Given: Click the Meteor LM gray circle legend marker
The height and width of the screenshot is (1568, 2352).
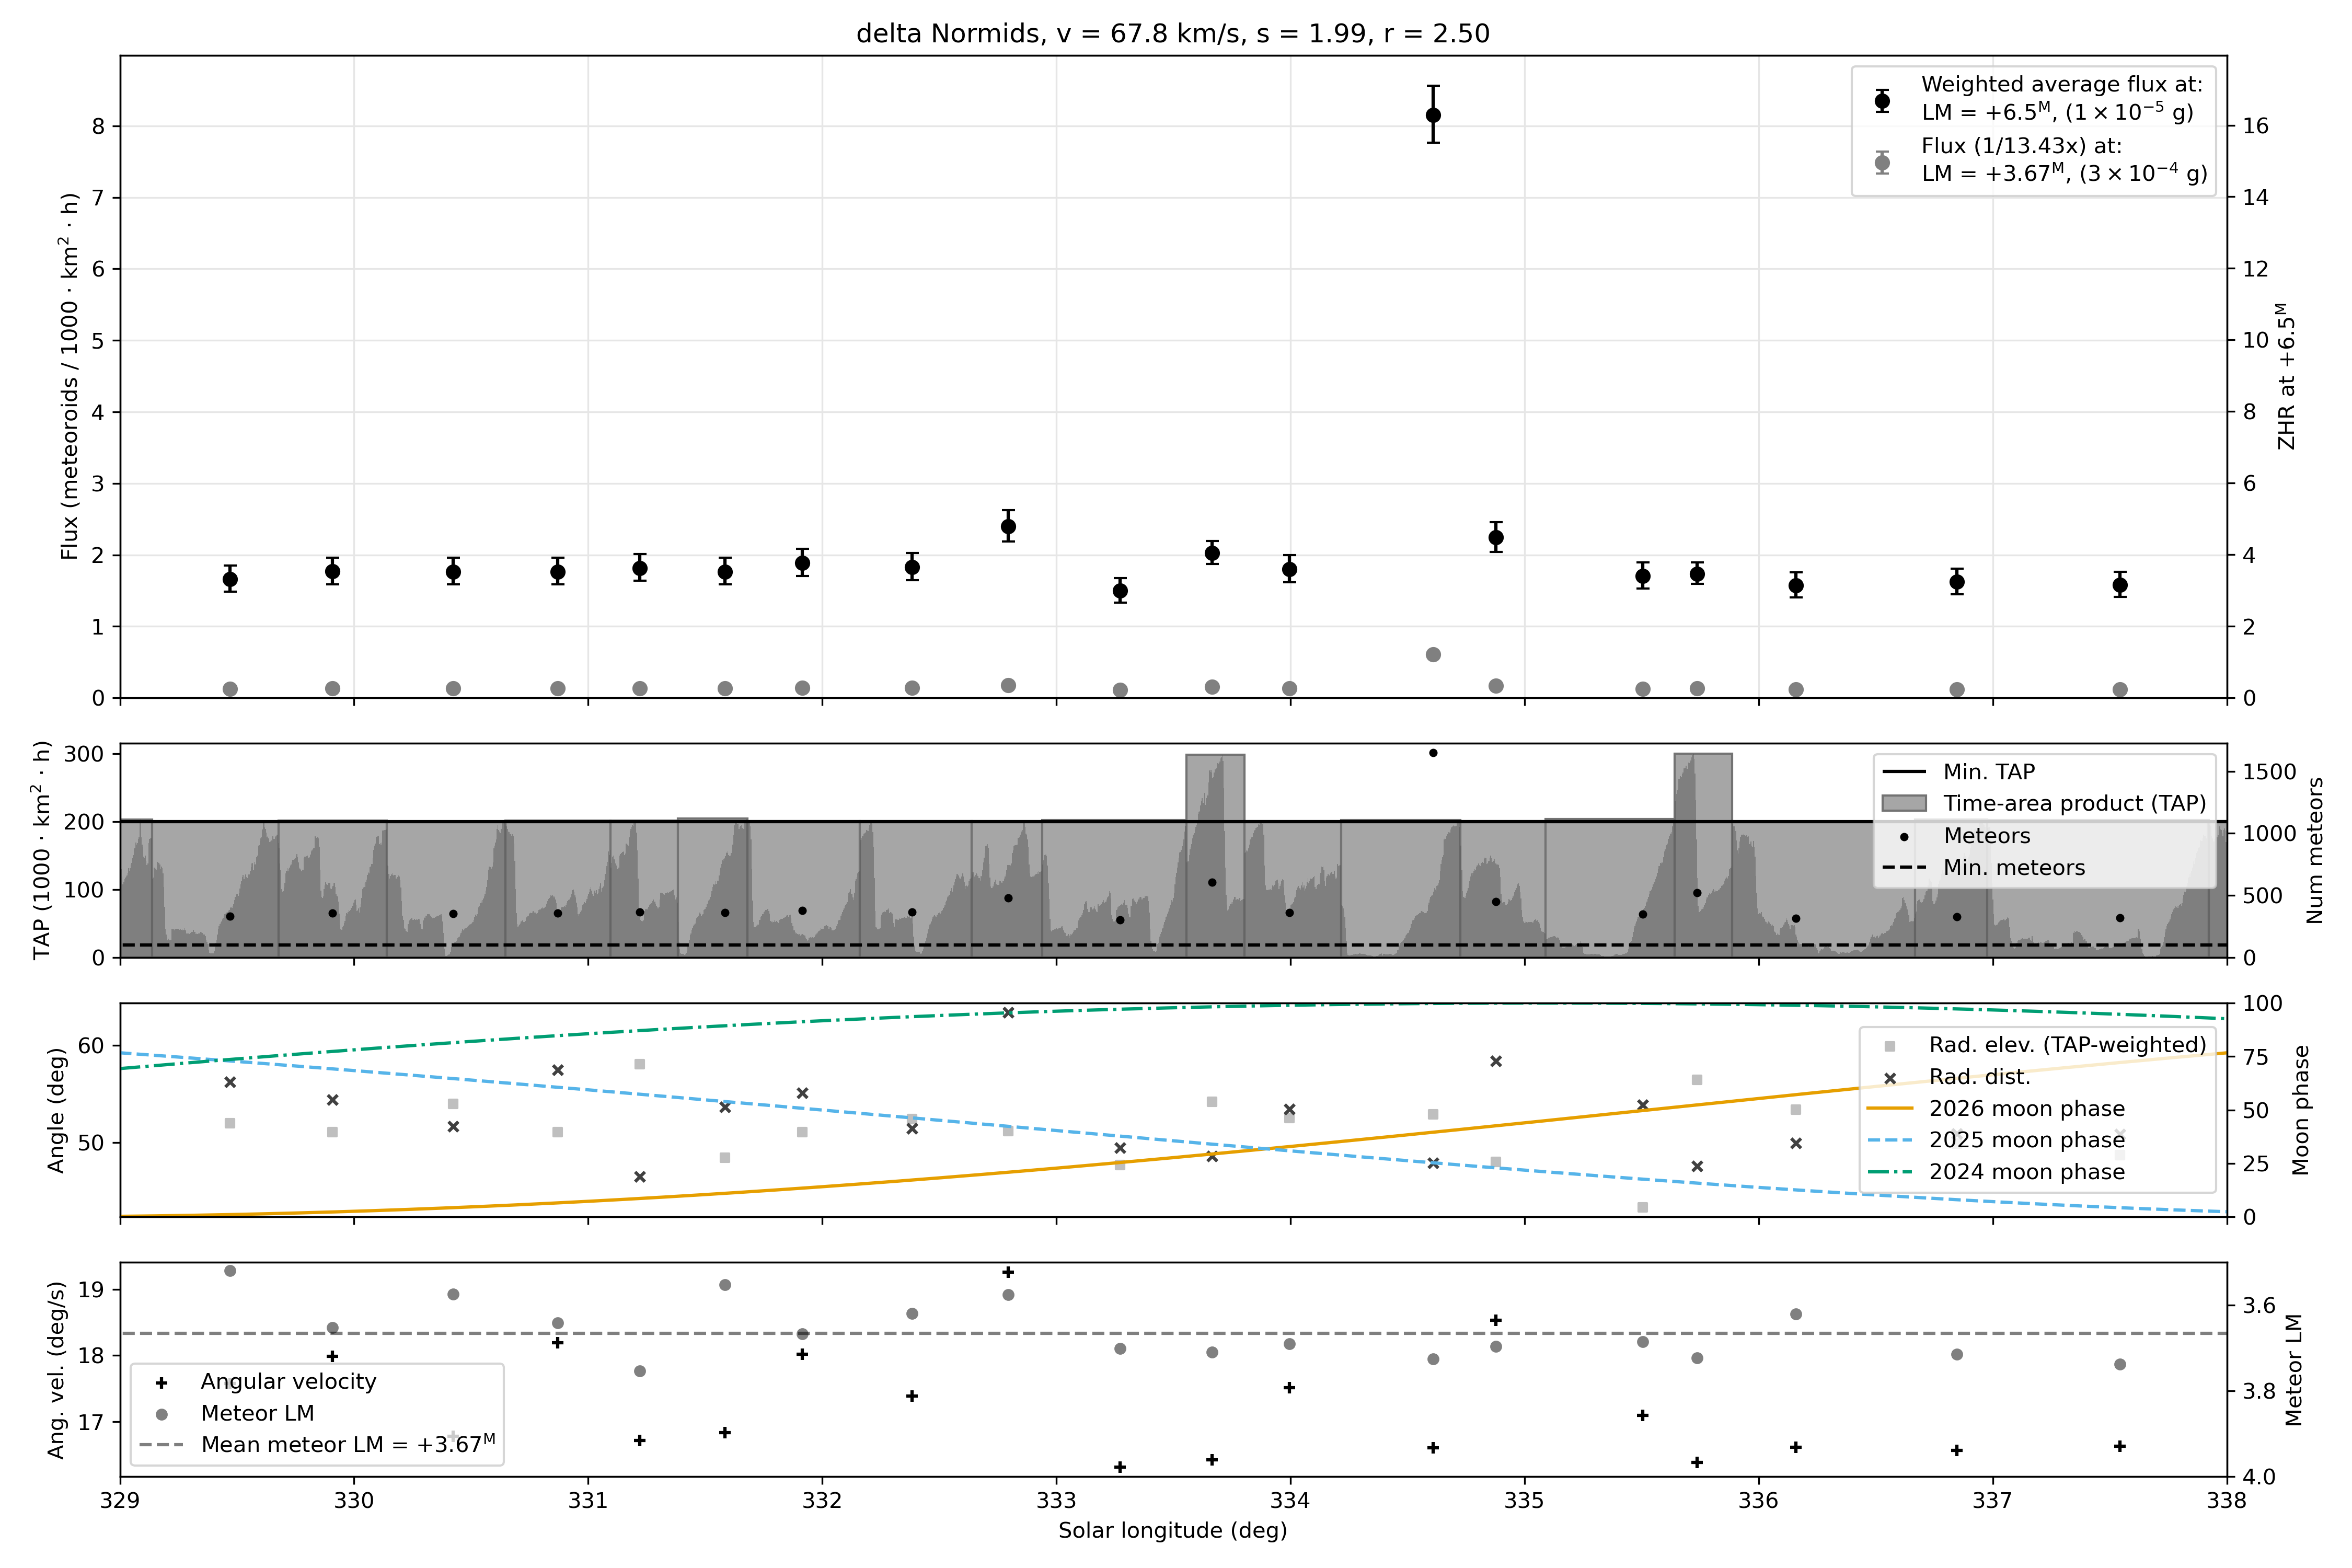Looking at the screenshot, I should pos(161,1414).
